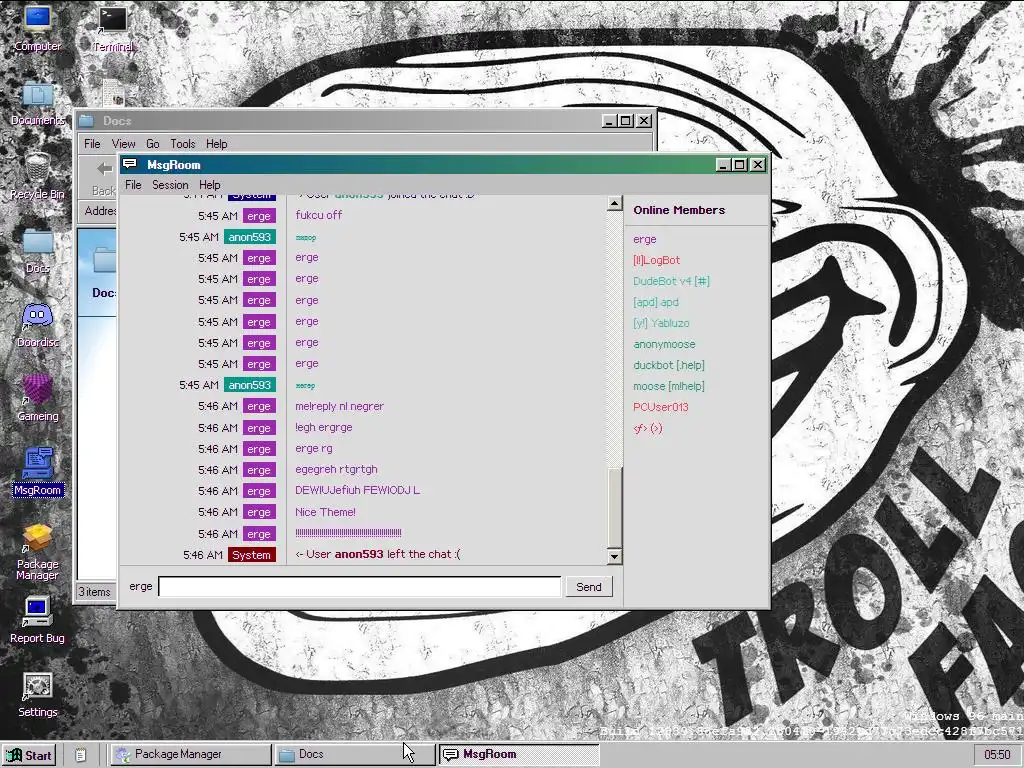Maximize the MsgRoom window
Viewport: 1024px width, 768px height.
[x=739, y=165]
